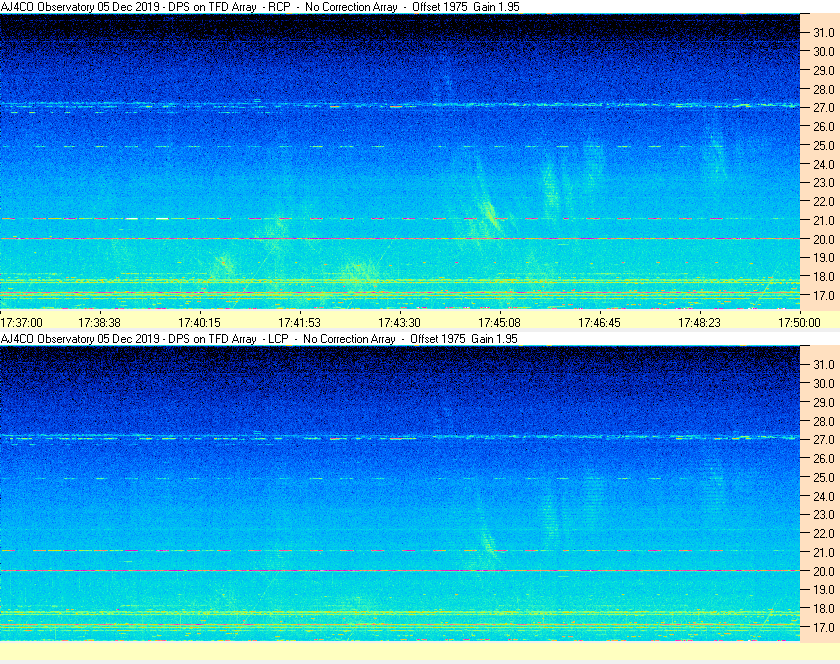Click the 21.0 frequency label on LCP plot

824,553
